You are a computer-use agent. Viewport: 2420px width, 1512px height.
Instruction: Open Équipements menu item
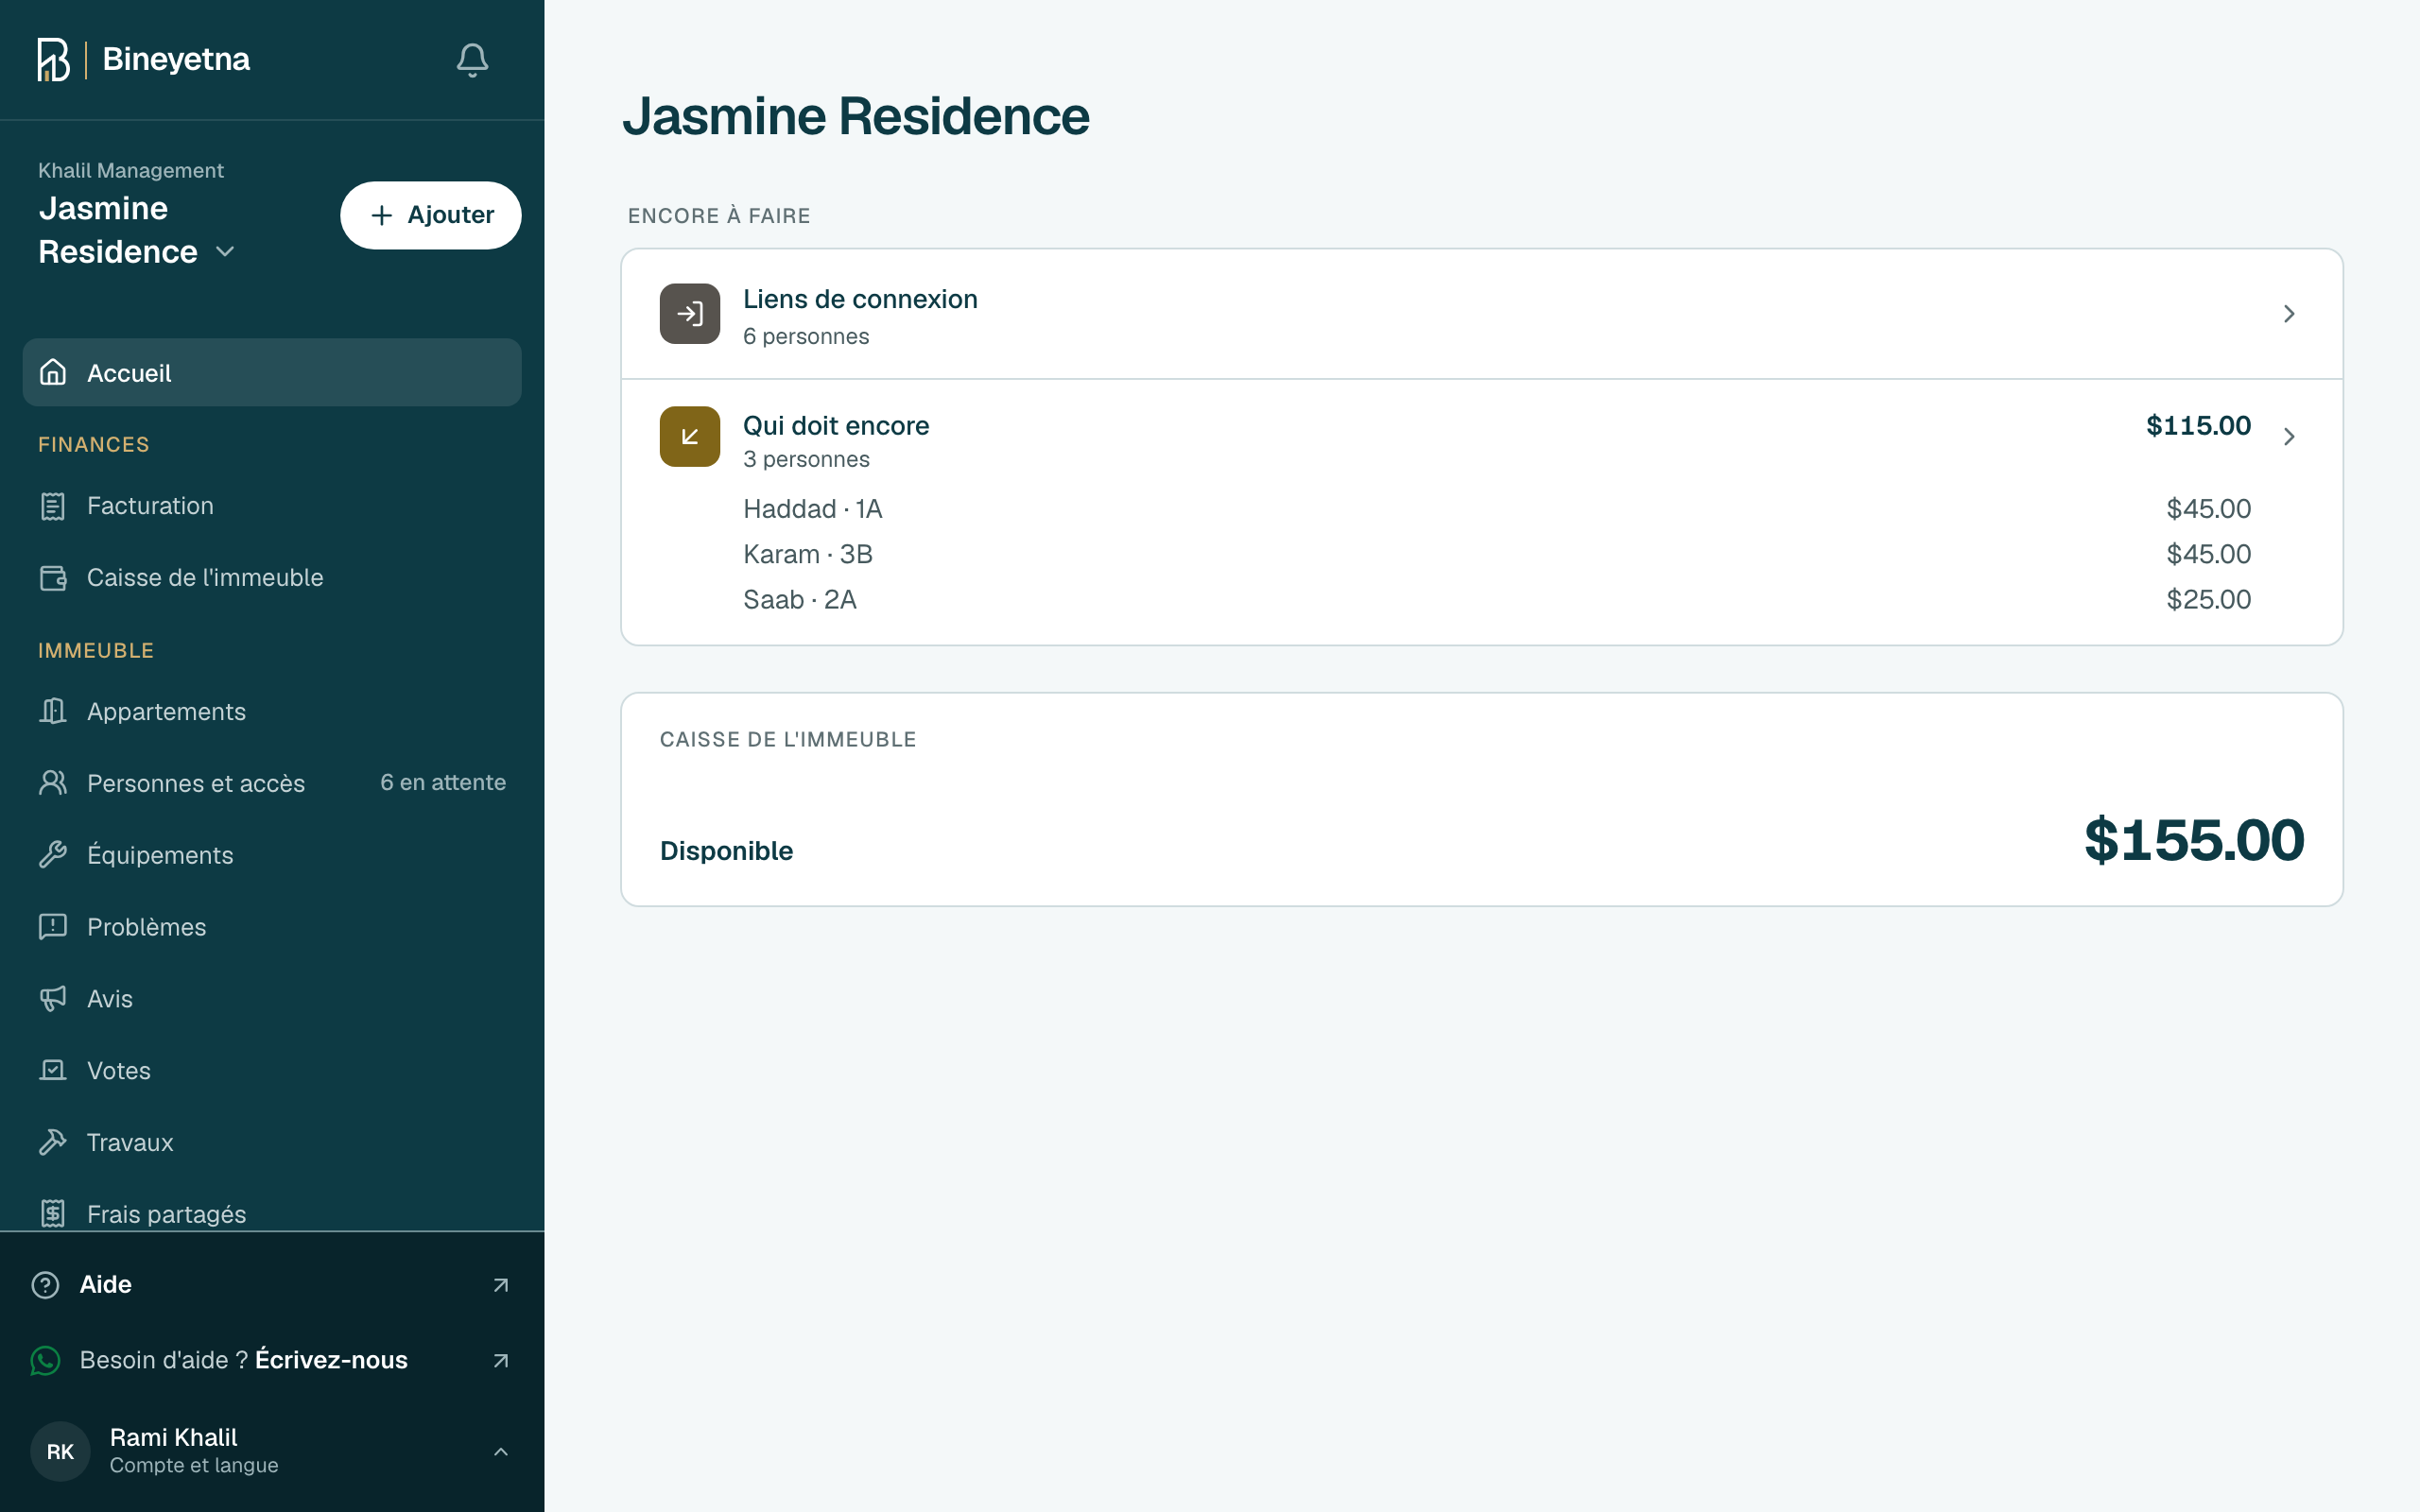click(272, 855)
